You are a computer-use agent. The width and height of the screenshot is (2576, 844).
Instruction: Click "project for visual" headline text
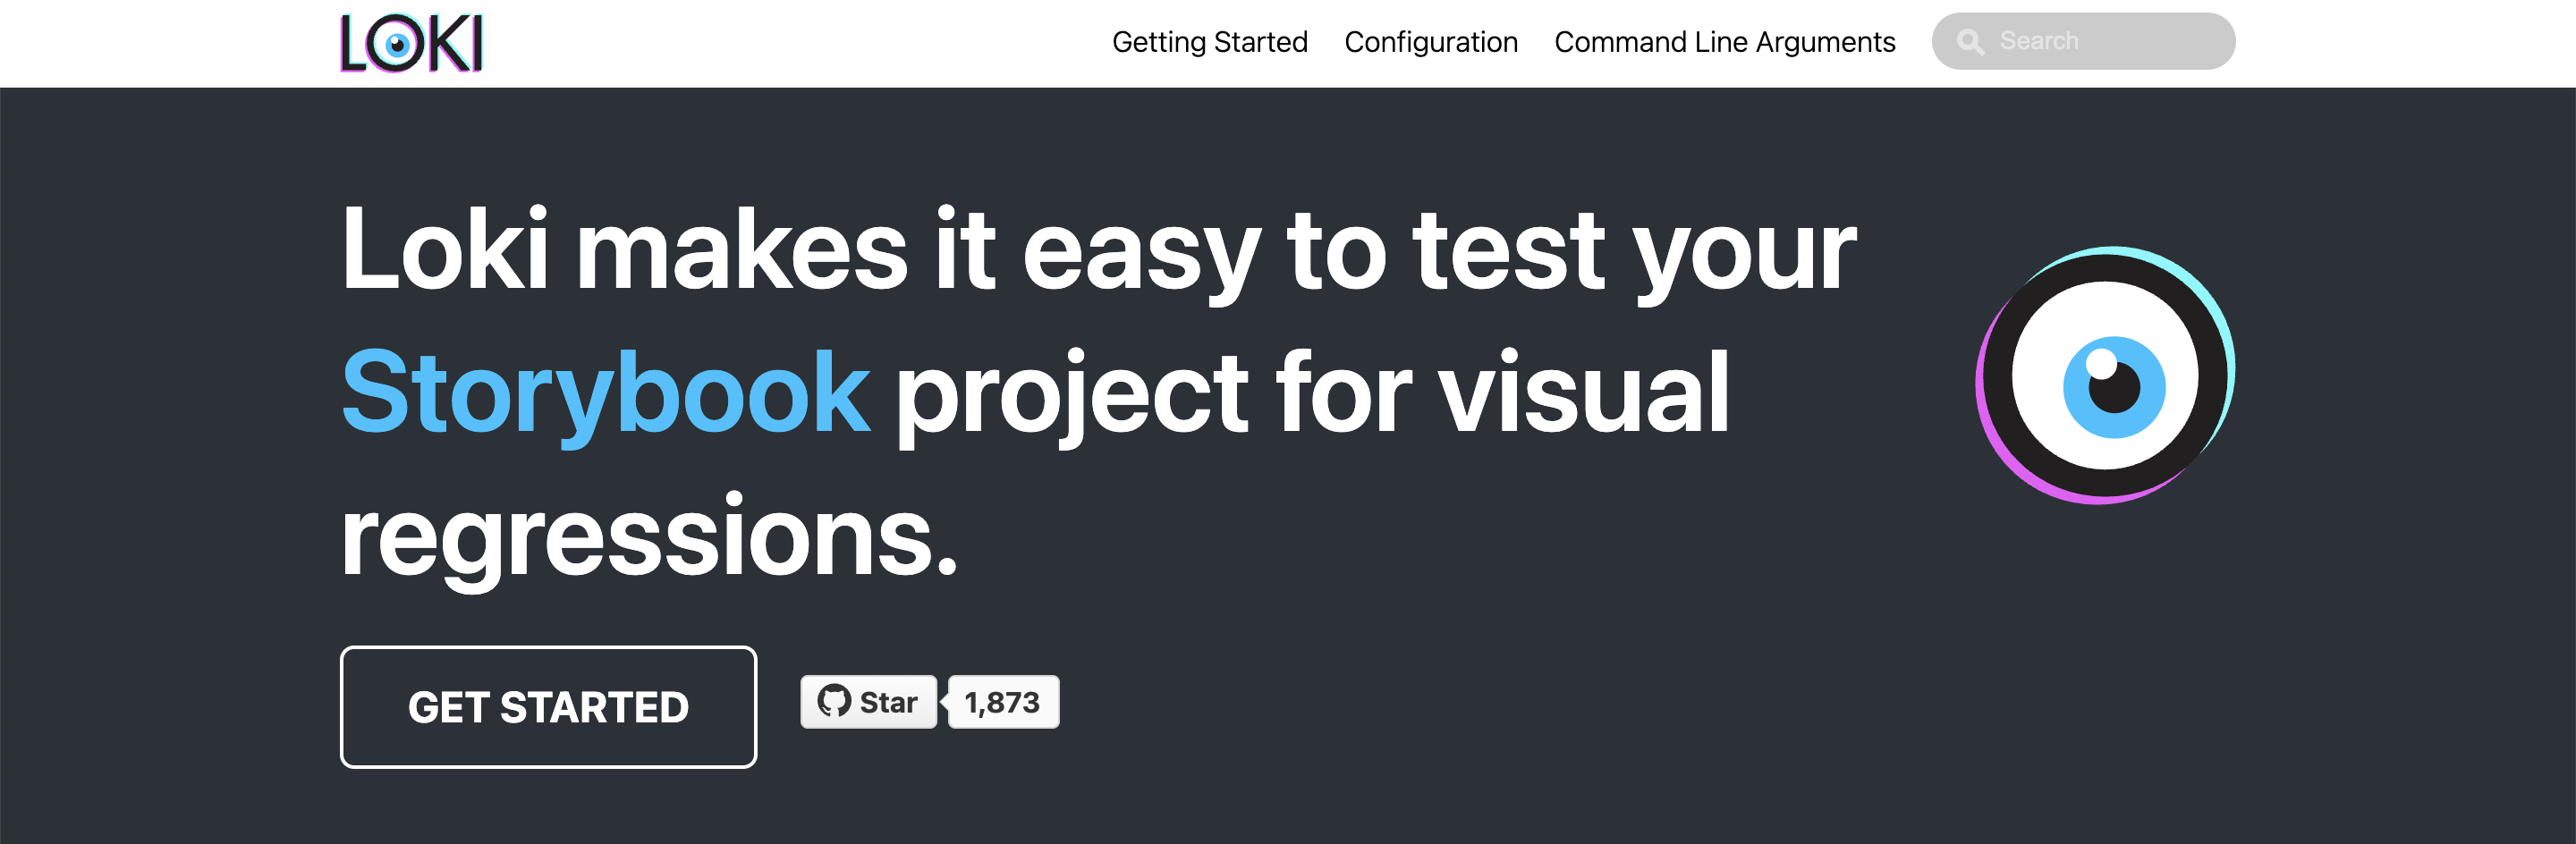click(1312, 393)
